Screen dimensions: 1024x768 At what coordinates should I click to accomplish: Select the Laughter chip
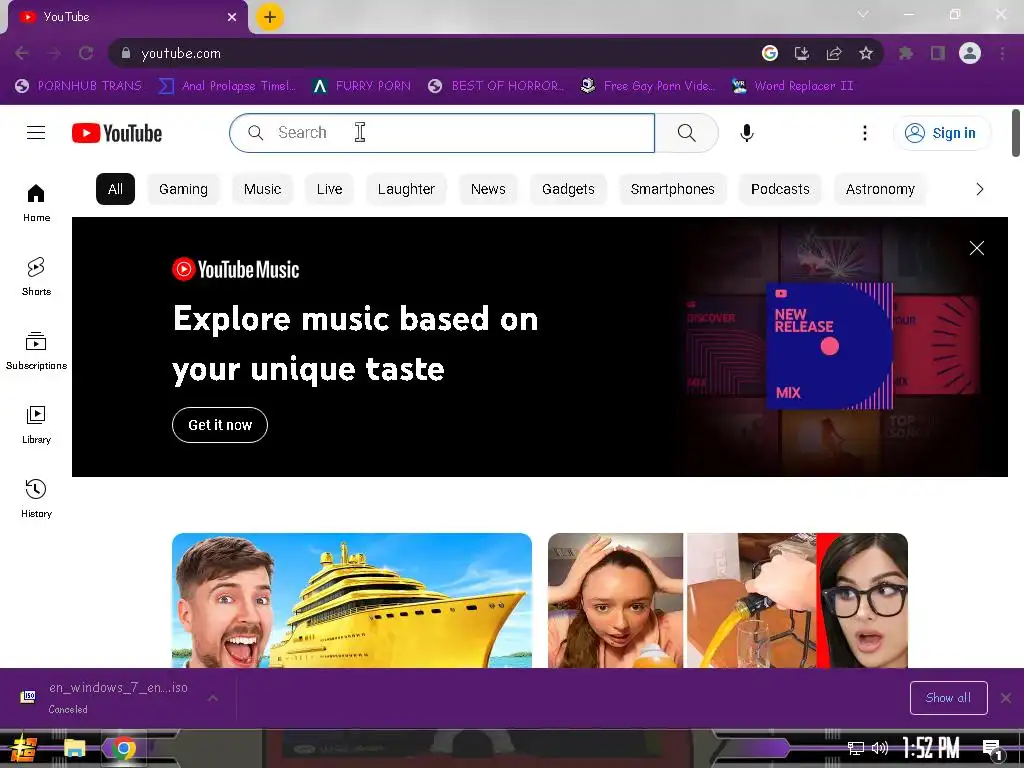(406, 189)
